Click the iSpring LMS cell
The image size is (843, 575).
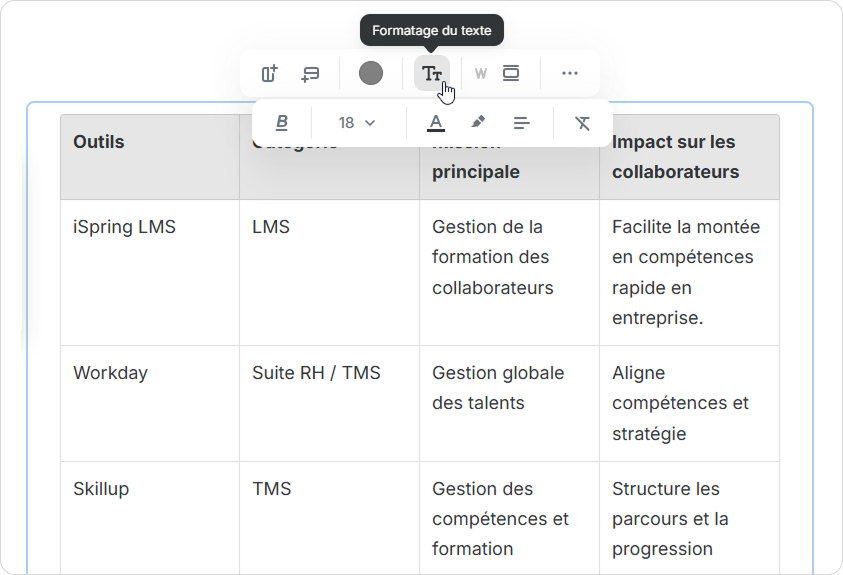point(124,227)
